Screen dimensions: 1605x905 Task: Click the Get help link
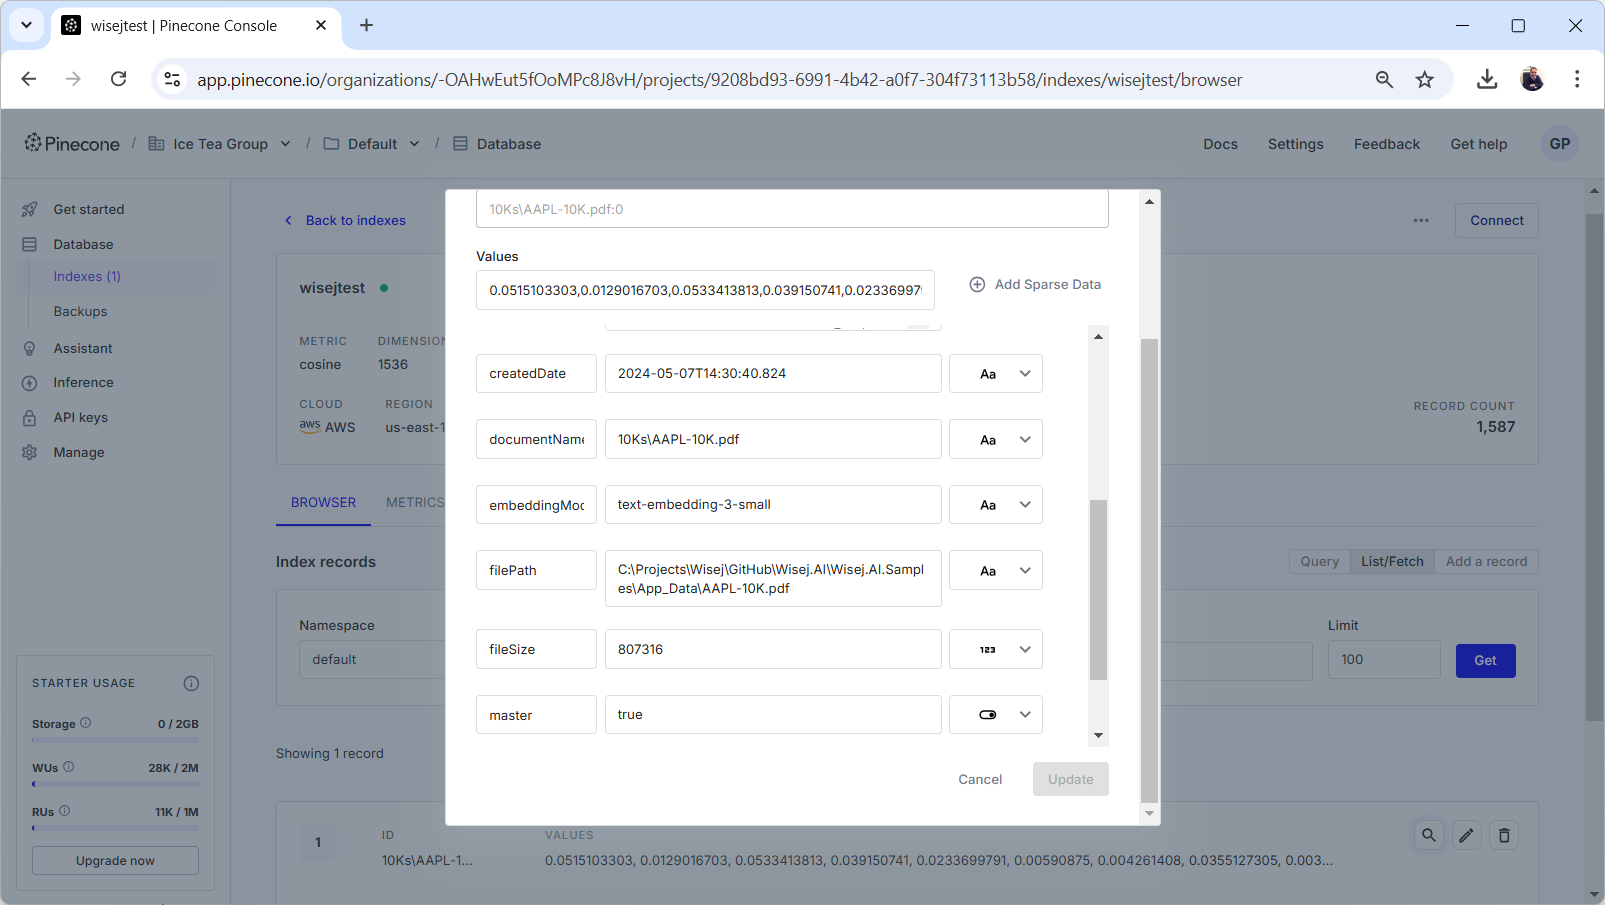point(1479,144)
